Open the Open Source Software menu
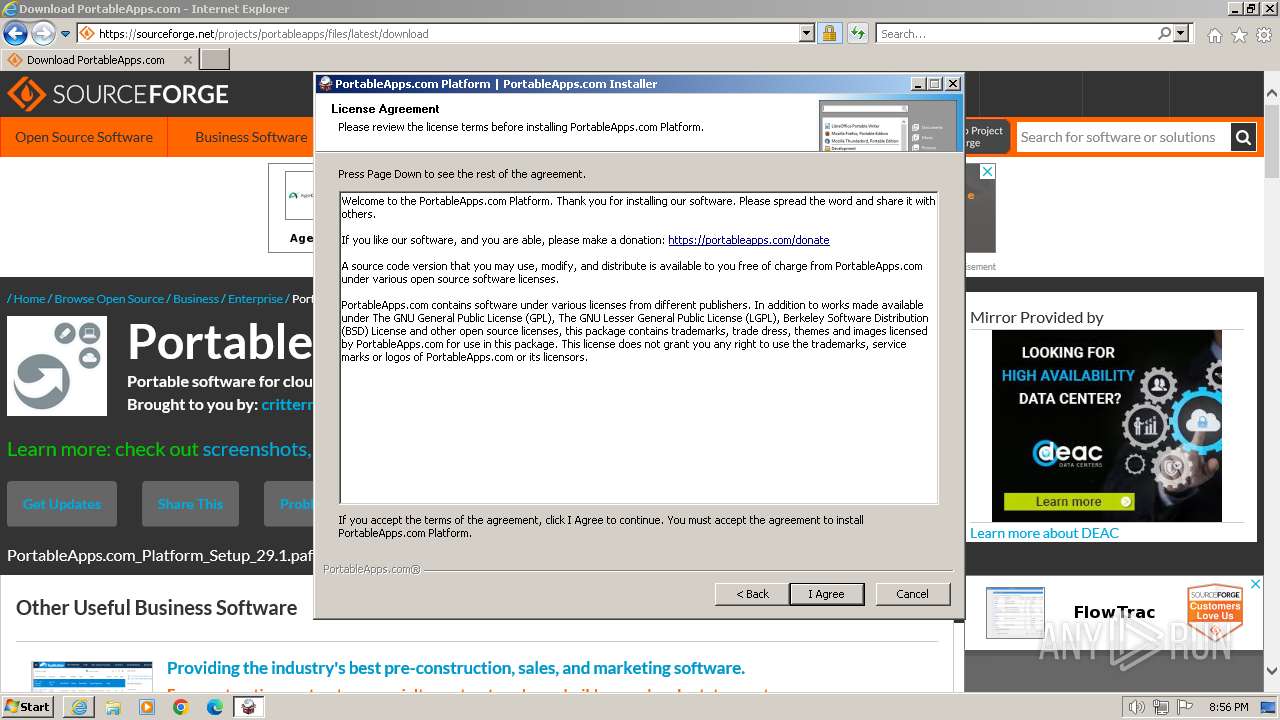1280x720 pixels. pos(84,137)
